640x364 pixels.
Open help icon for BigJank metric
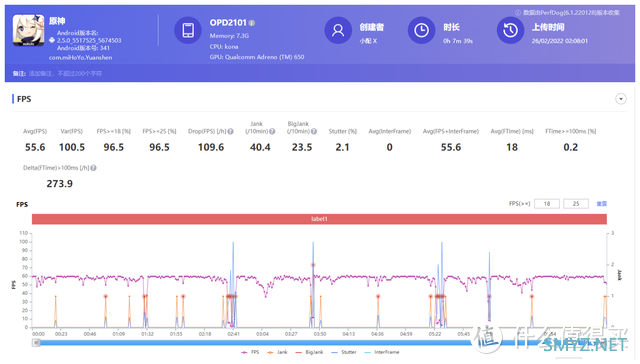[x=314, y=131]
